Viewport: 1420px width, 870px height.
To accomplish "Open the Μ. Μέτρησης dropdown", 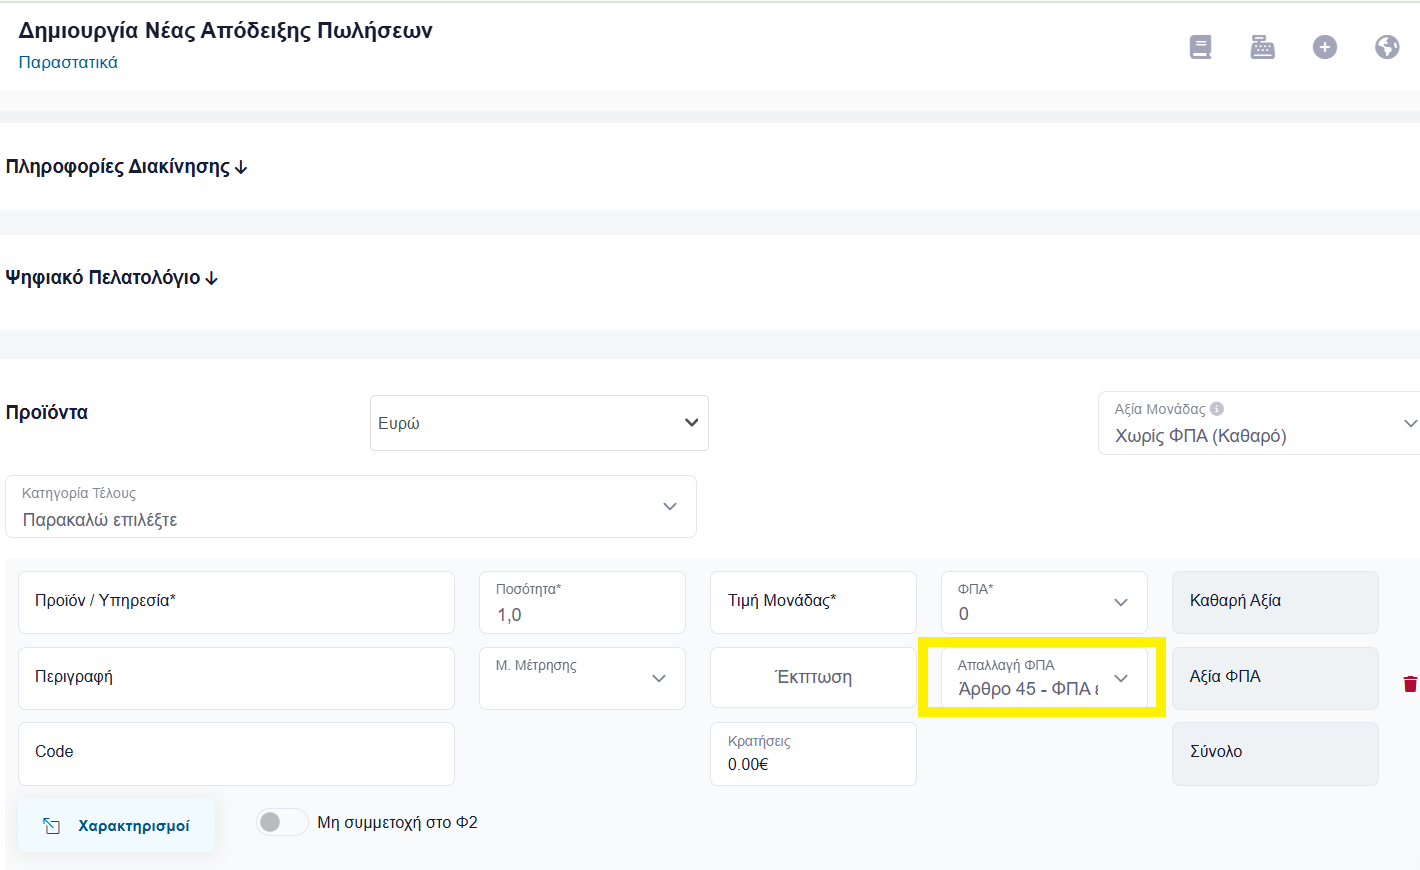I will point(582,678).
